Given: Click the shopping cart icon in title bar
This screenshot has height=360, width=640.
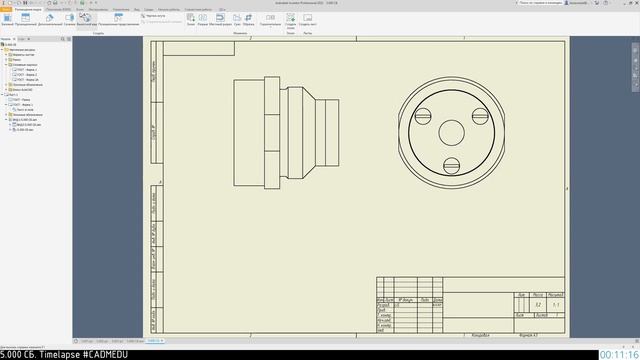Looking at the screenshot, I should pos(597,2).
